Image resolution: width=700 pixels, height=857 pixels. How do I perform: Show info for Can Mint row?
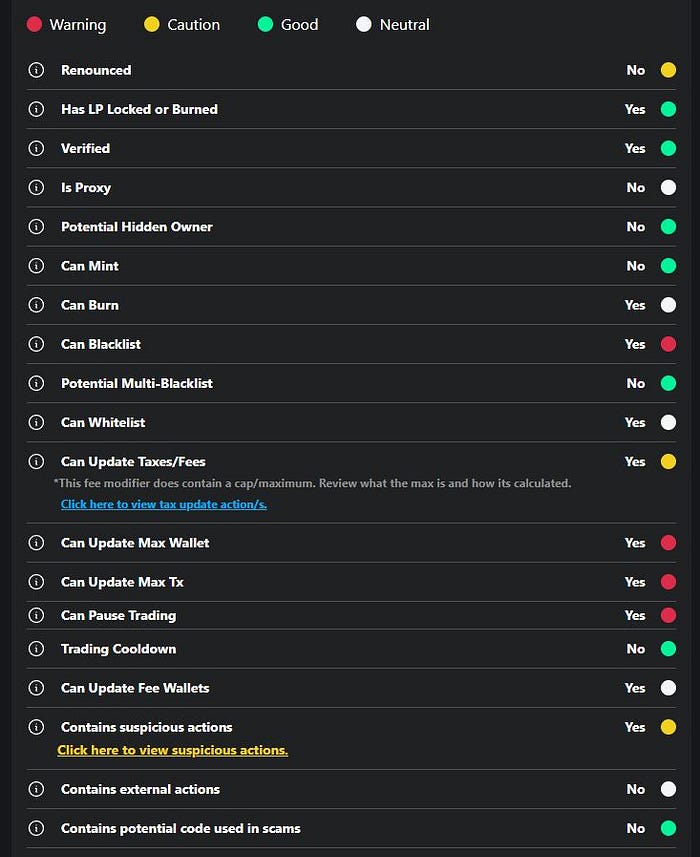(36, 266)
